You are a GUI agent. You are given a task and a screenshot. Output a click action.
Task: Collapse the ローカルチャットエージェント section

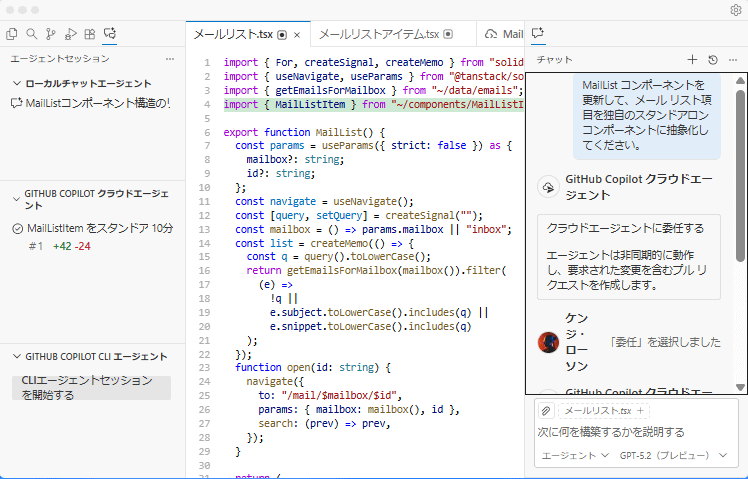pos(17,84)
